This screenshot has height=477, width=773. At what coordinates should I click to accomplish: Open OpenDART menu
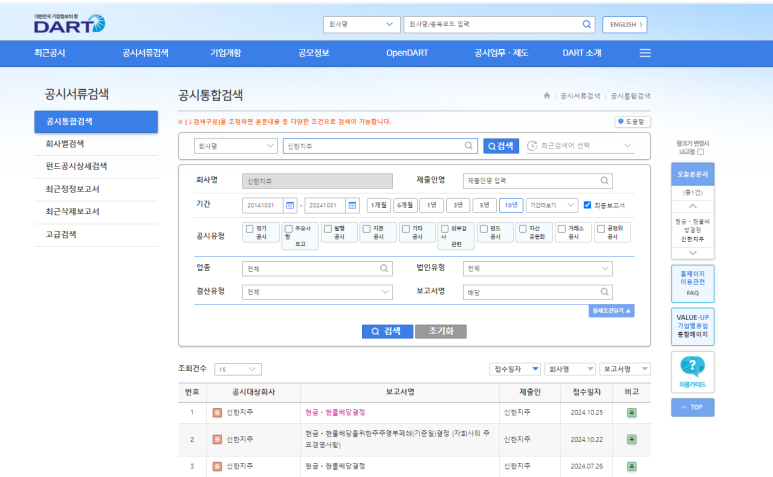407,53
